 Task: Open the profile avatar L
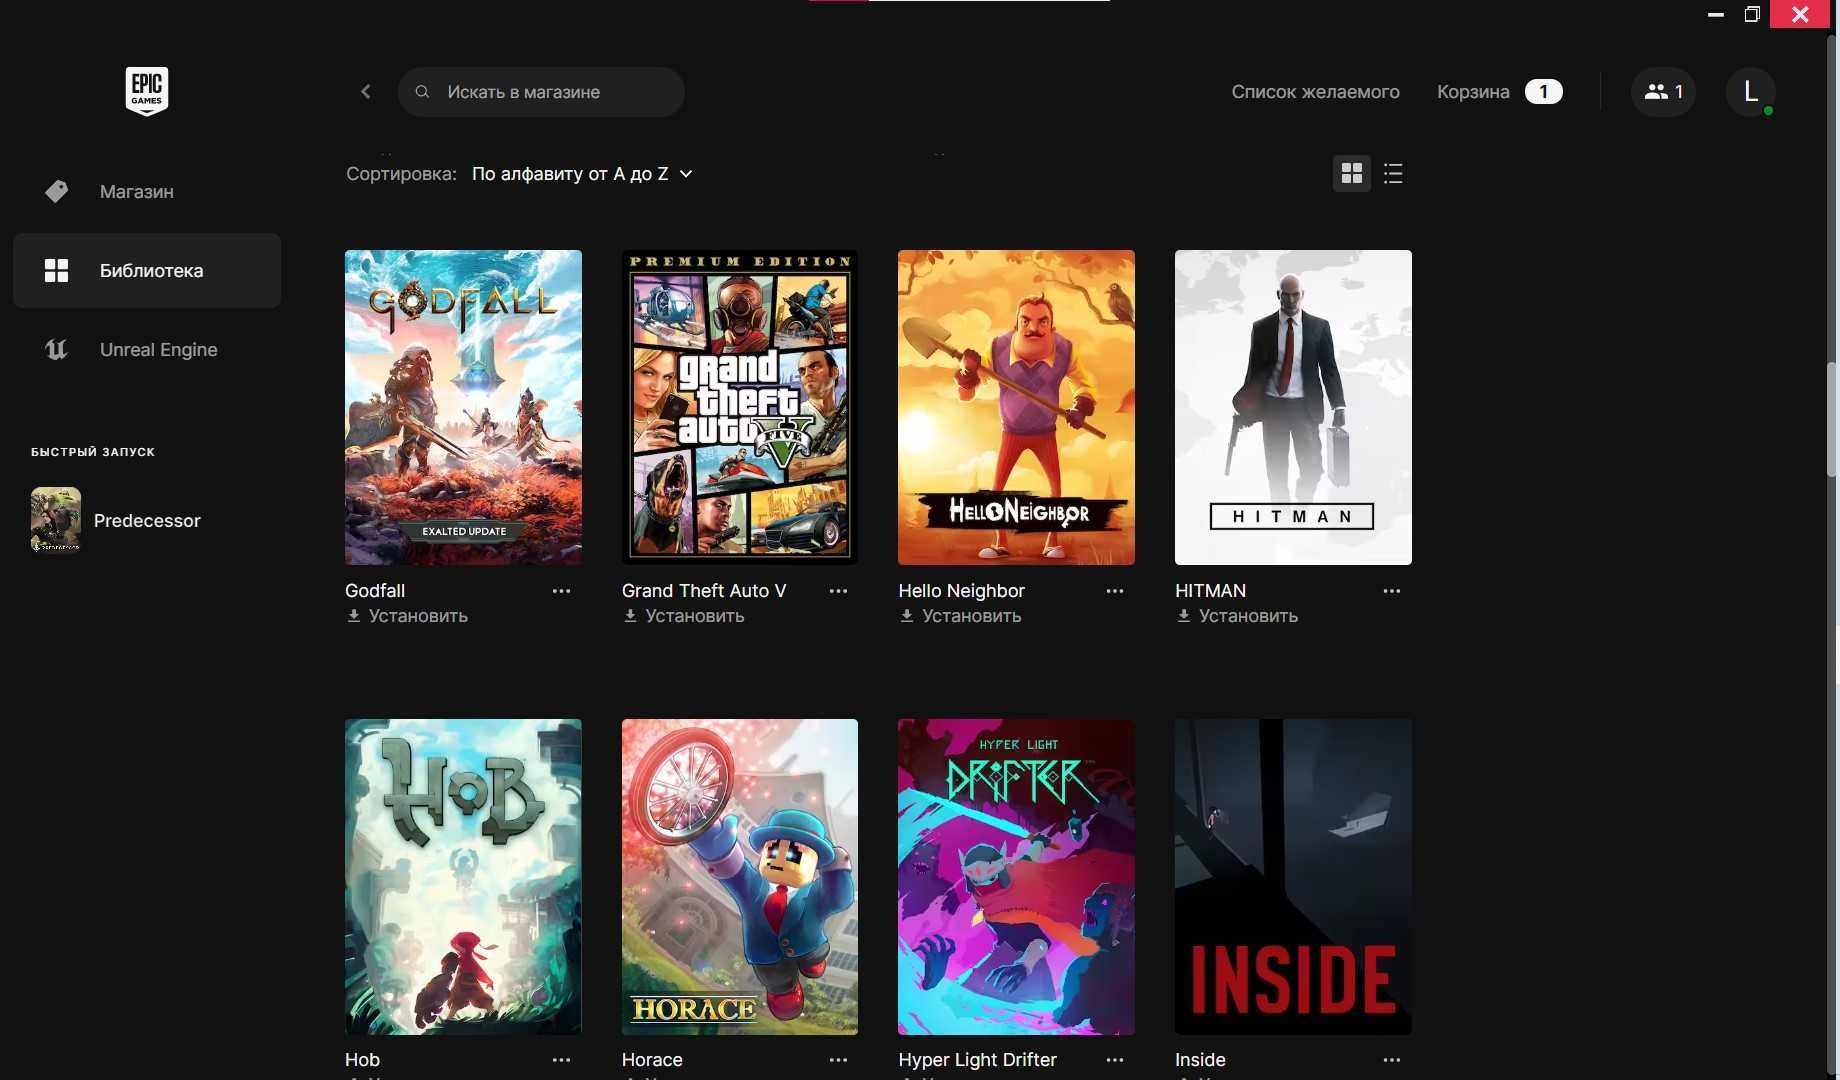click(1751, 92)
